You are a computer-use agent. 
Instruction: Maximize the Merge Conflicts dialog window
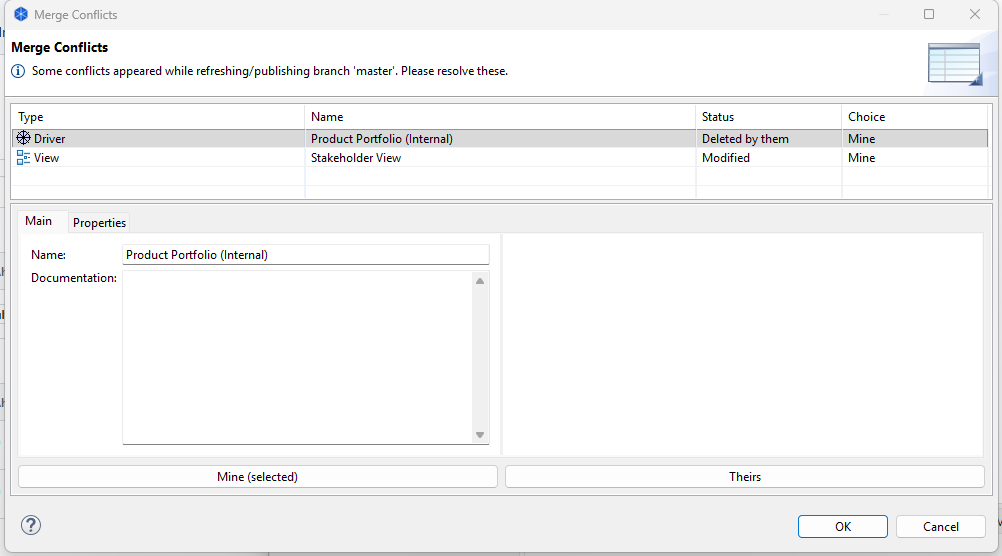pyautogui.click(x=929, y=15)
